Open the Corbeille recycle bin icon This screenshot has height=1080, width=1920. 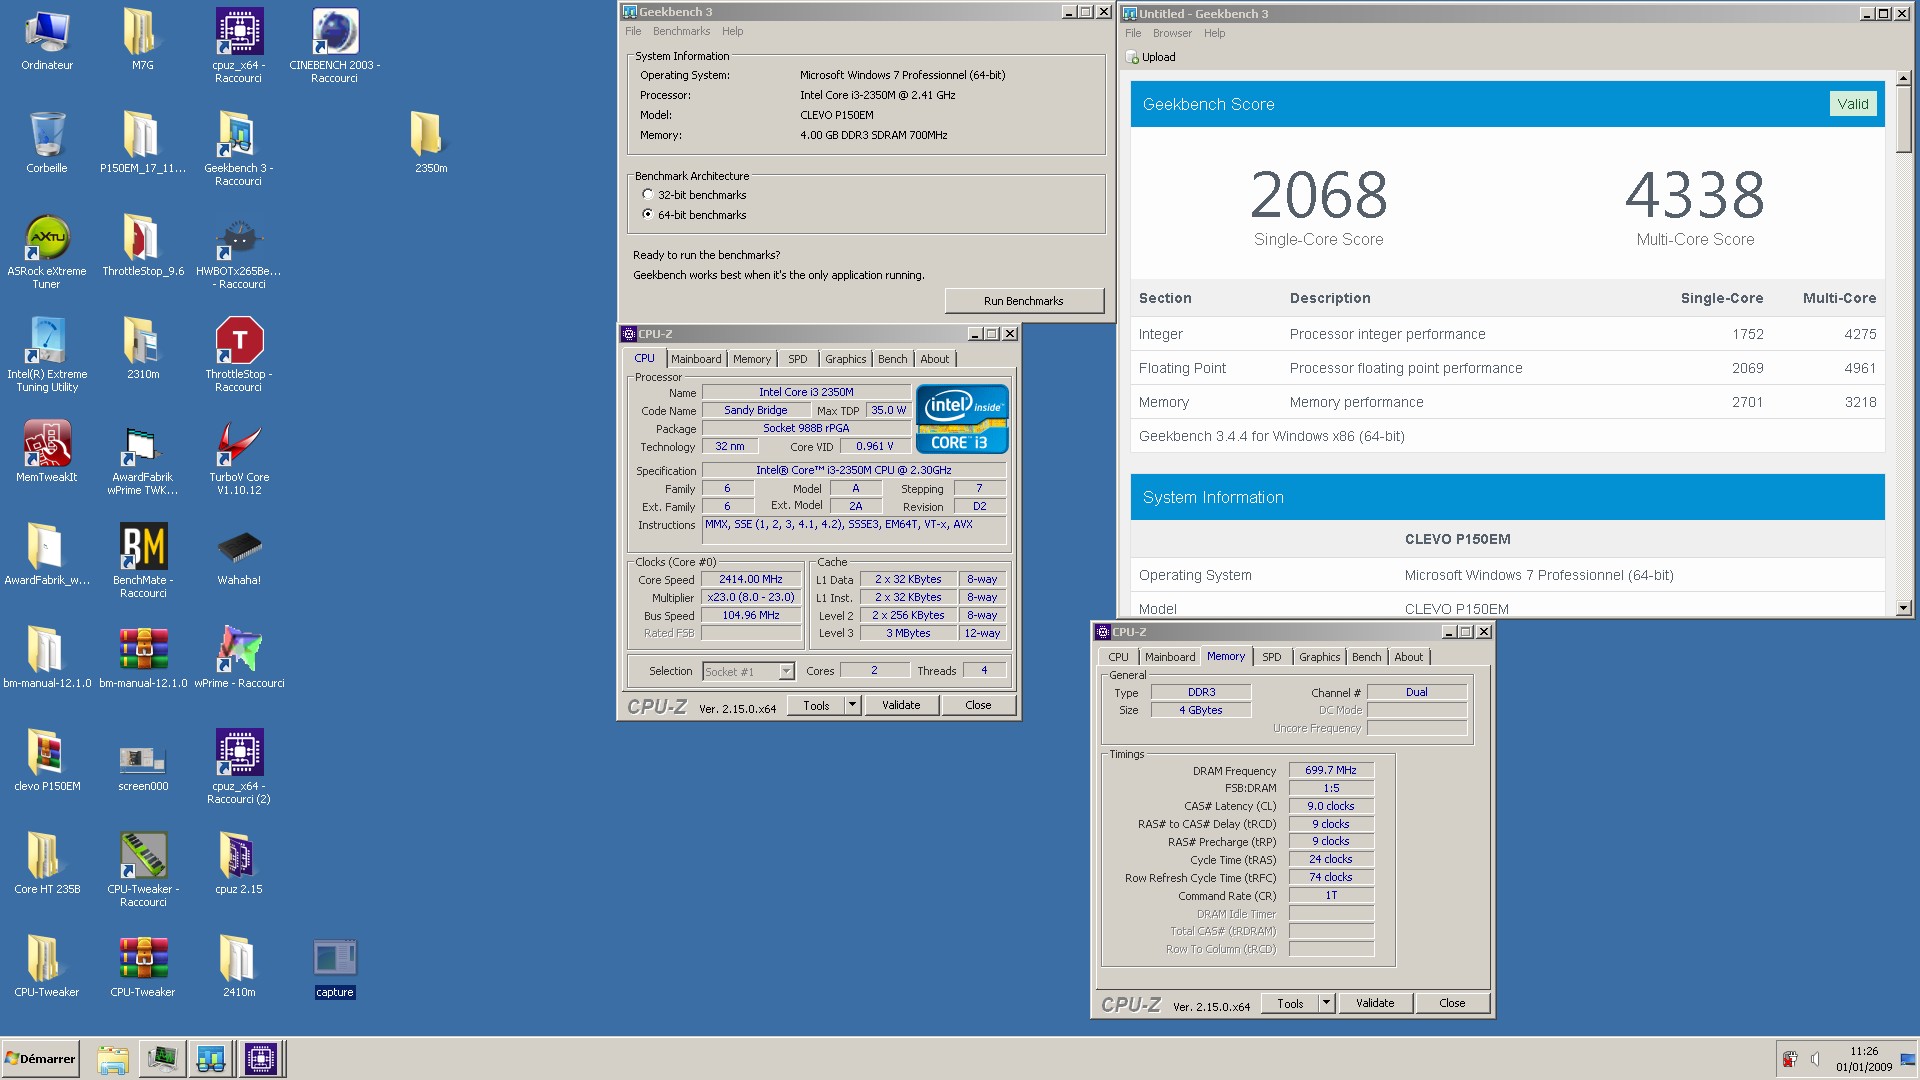[47, 135]
